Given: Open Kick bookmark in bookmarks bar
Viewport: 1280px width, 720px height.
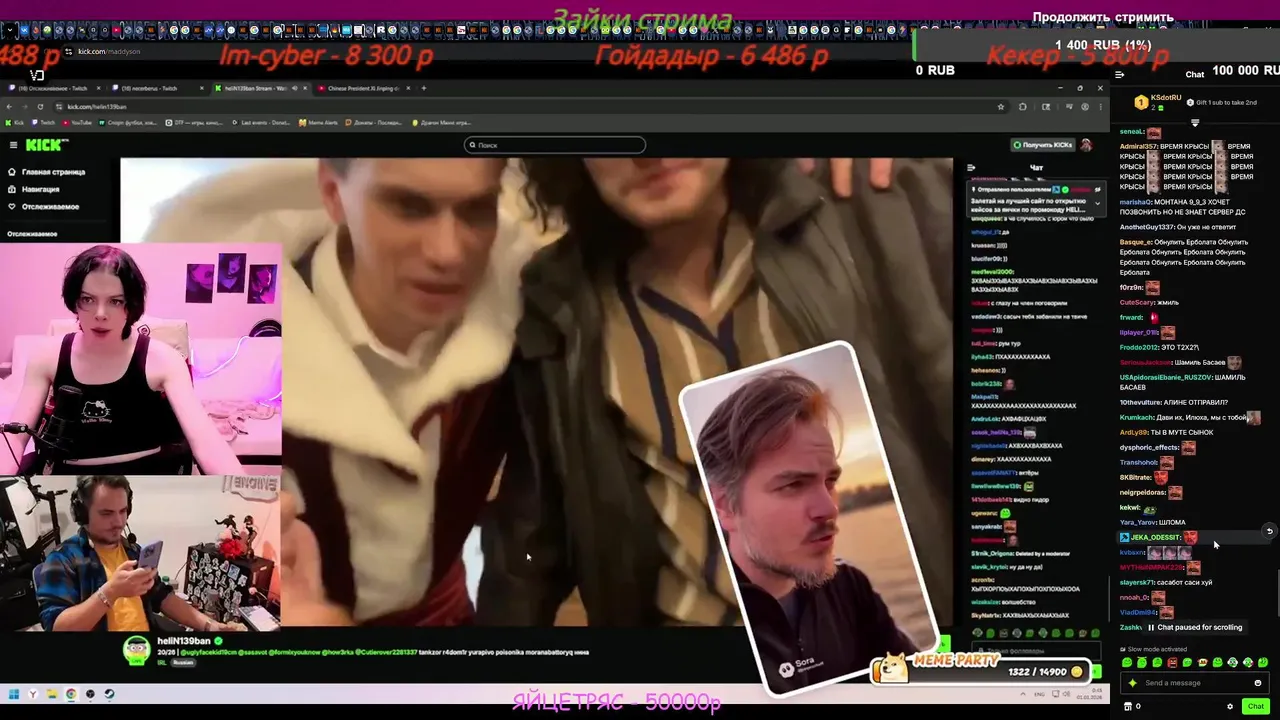Looking at the screenshot, I should click(x=15, y=123).
